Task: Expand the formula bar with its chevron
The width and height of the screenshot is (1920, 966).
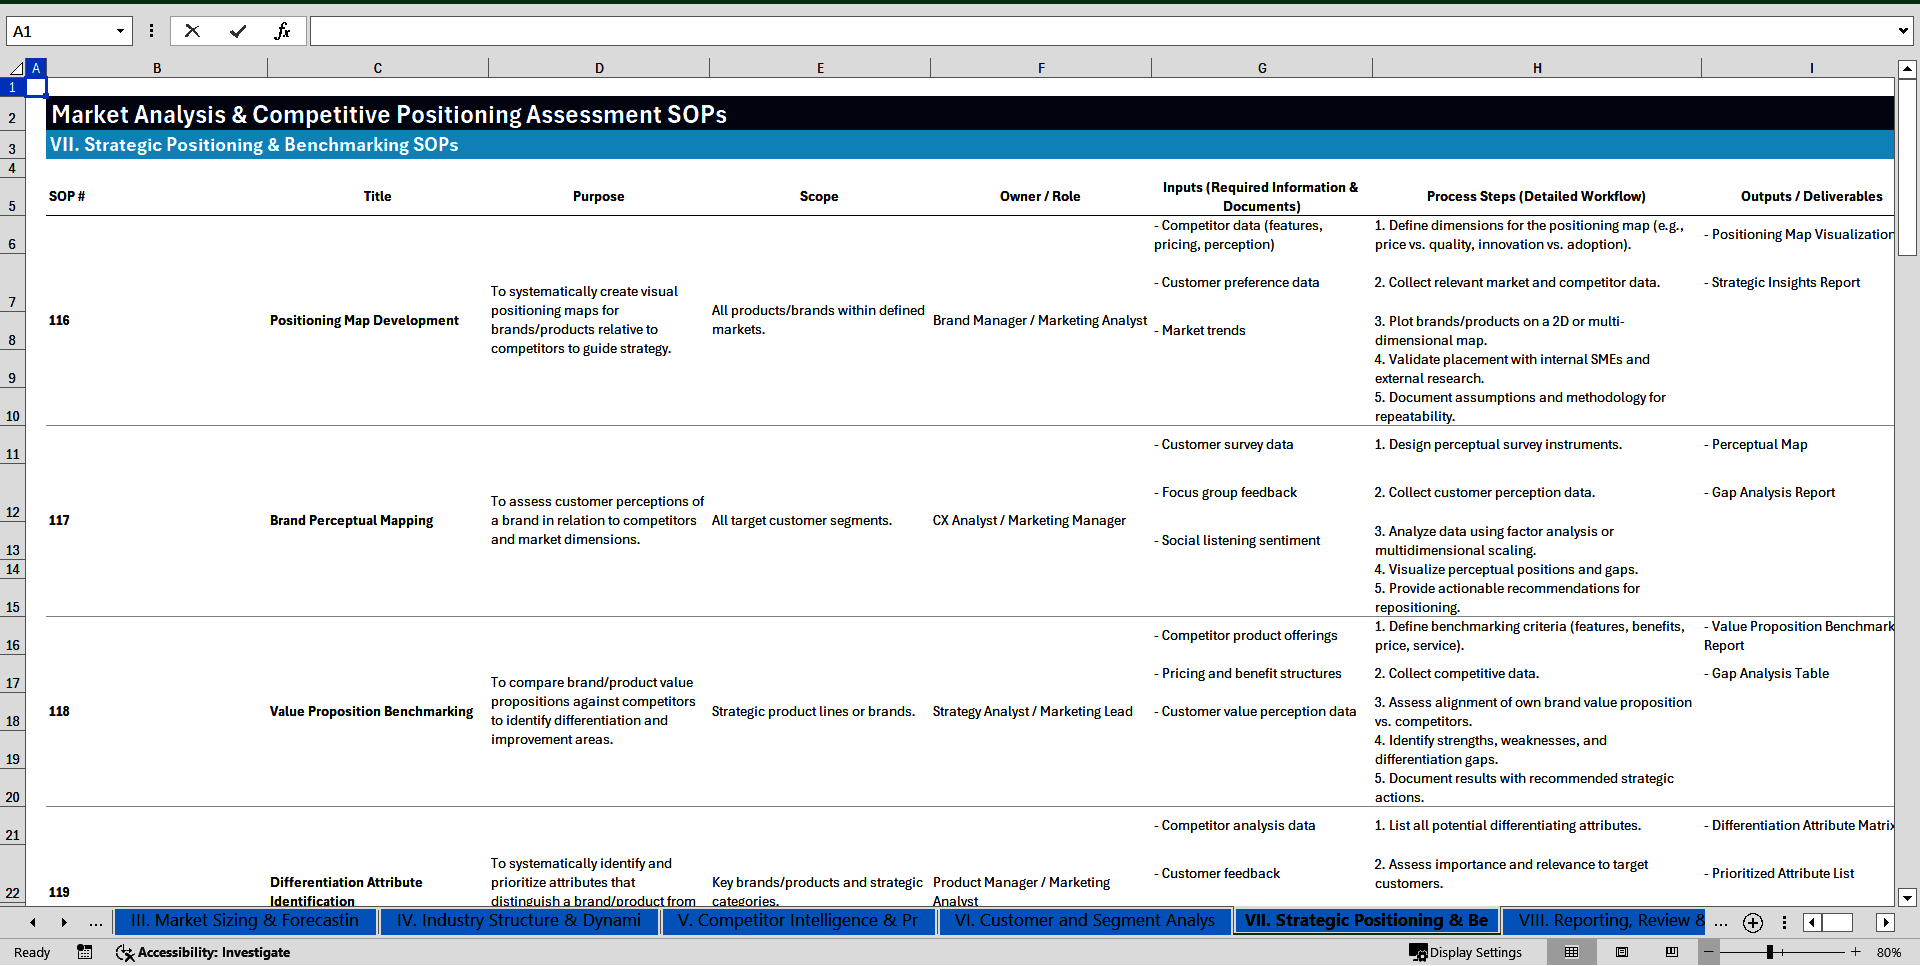Action: point(1905,31)
